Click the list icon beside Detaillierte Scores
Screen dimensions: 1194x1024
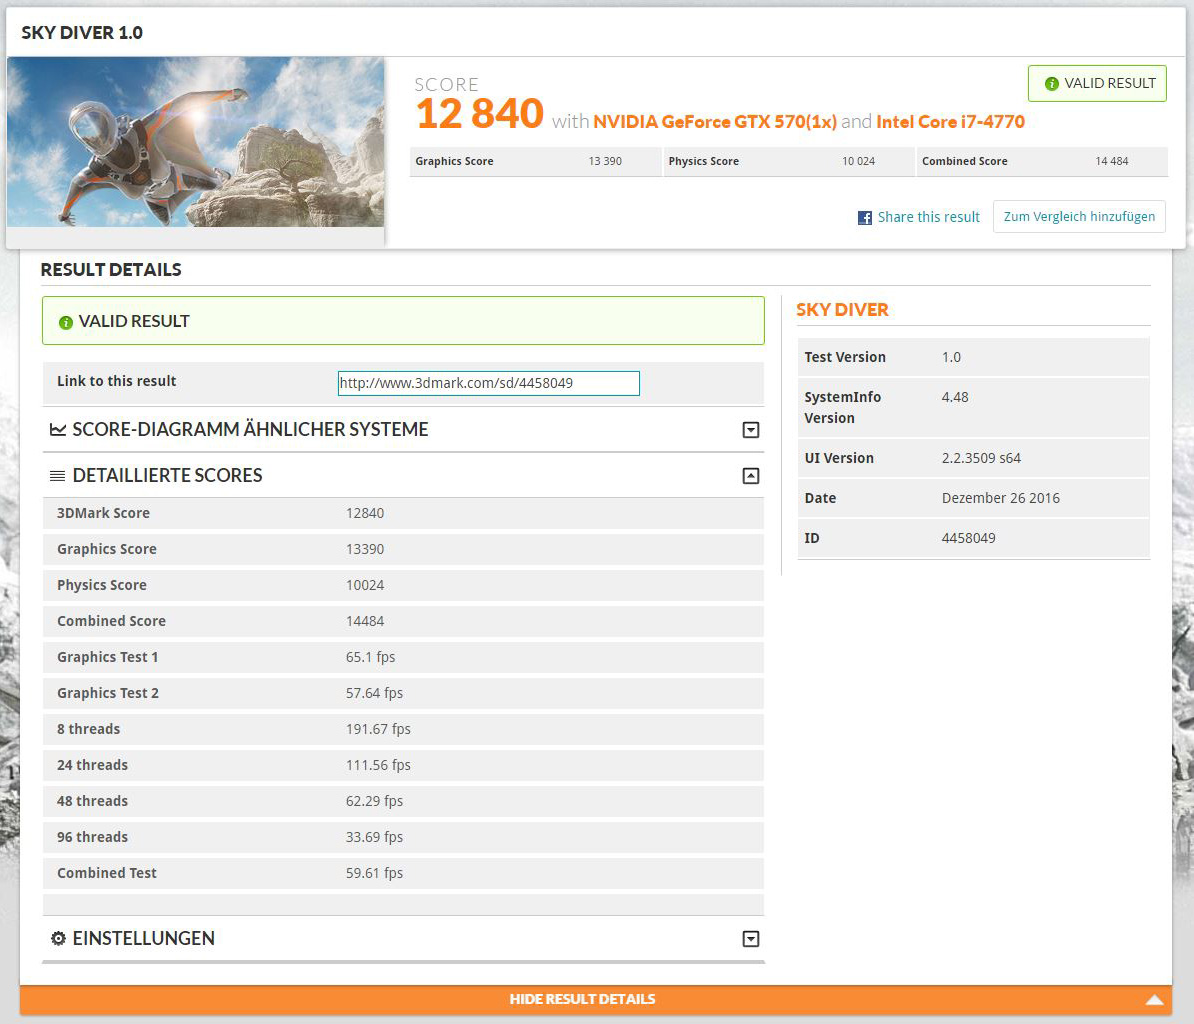tap(58, 476)
